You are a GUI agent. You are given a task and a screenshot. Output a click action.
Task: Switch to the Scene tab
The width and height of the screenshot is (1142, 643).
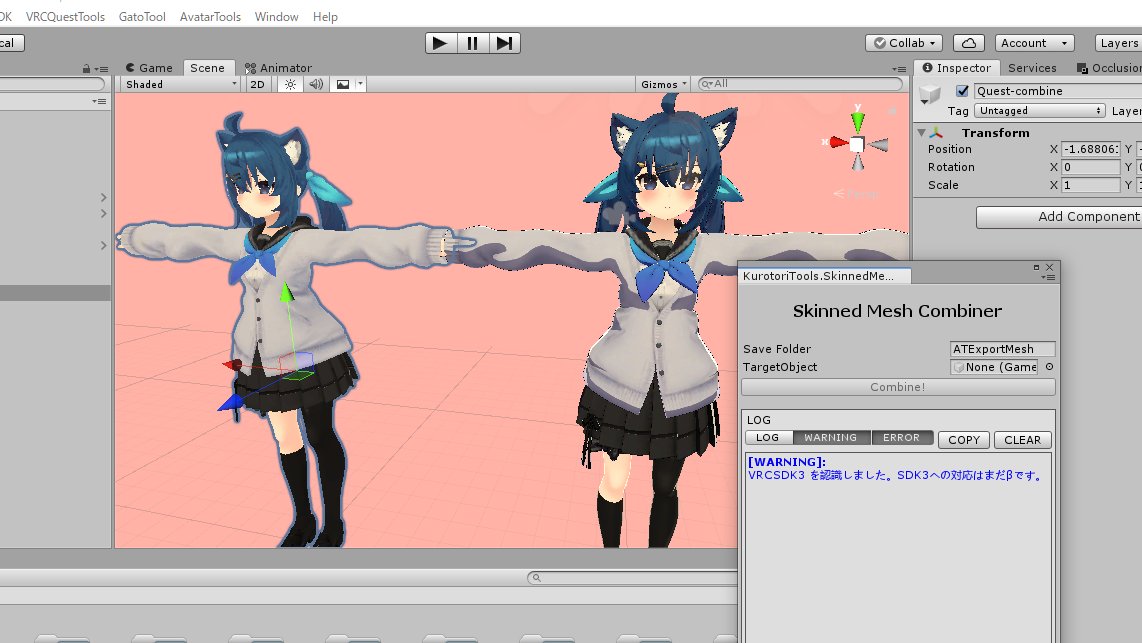pyautogui.click(x=208, y=68)
